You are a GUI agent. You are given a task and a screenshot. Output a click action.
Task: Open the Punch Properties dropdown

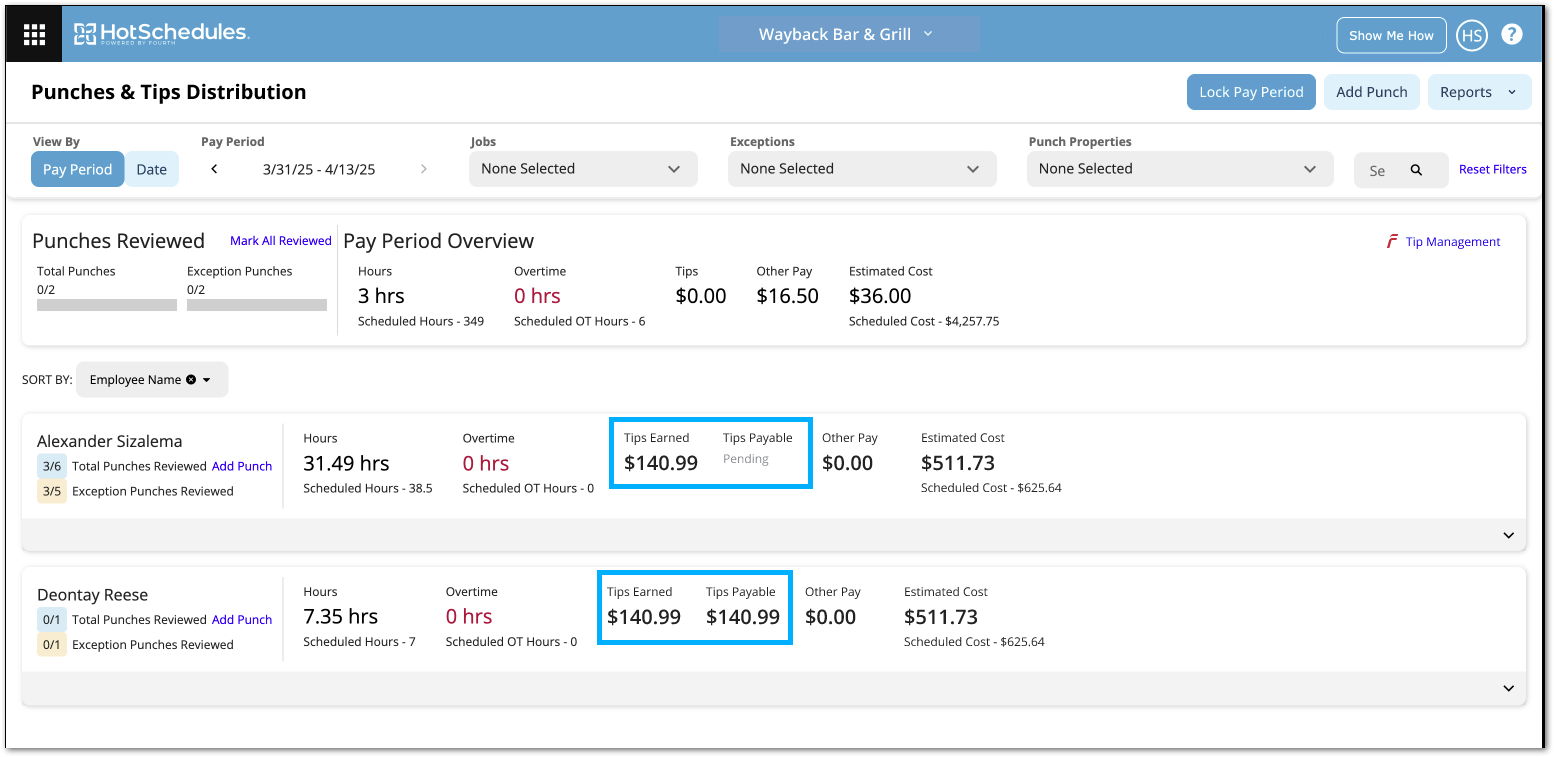[1179, 169]
